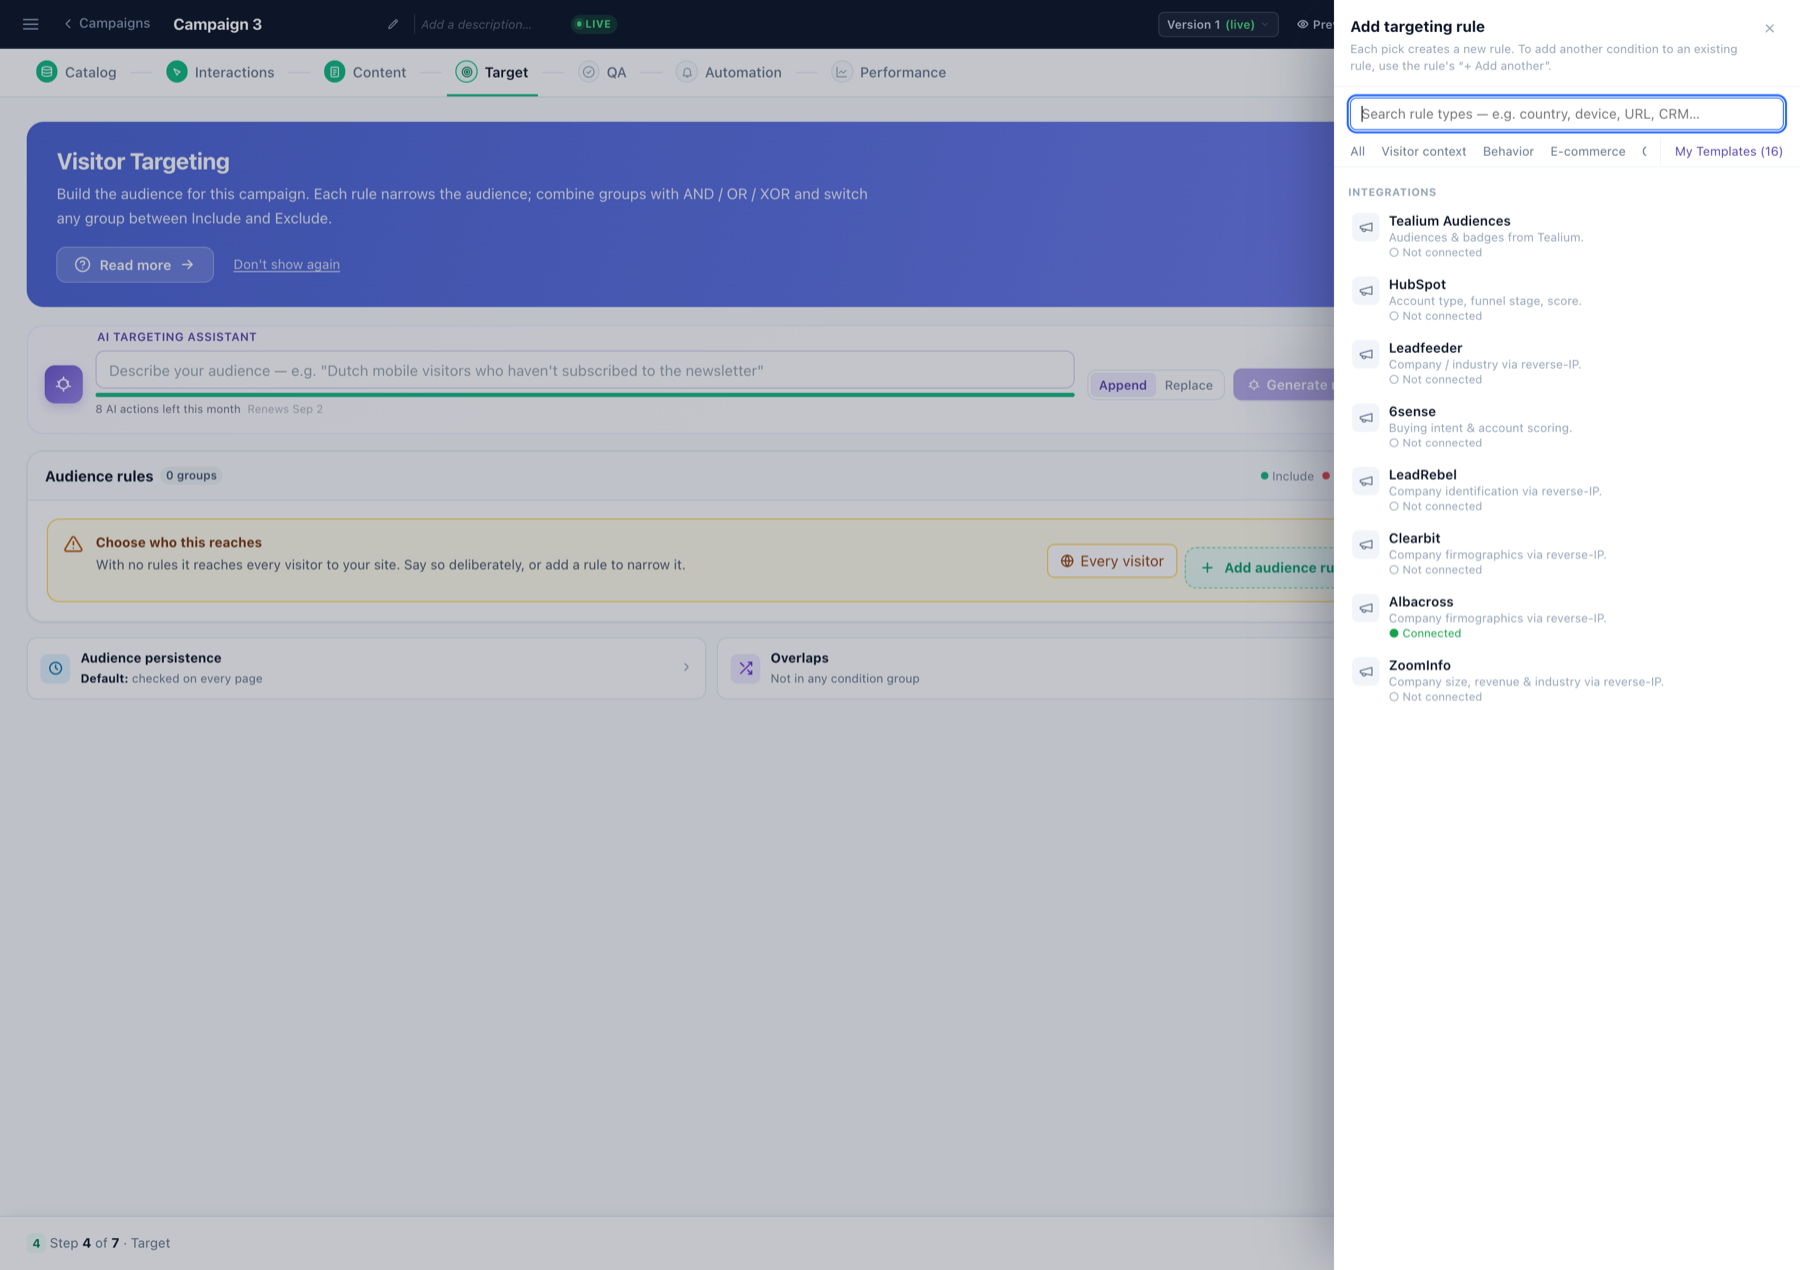Image resolution: width=1800 pixels, height=1270 pixels.
Task: Select the 6sense rule
Action: click(1566, 426)
